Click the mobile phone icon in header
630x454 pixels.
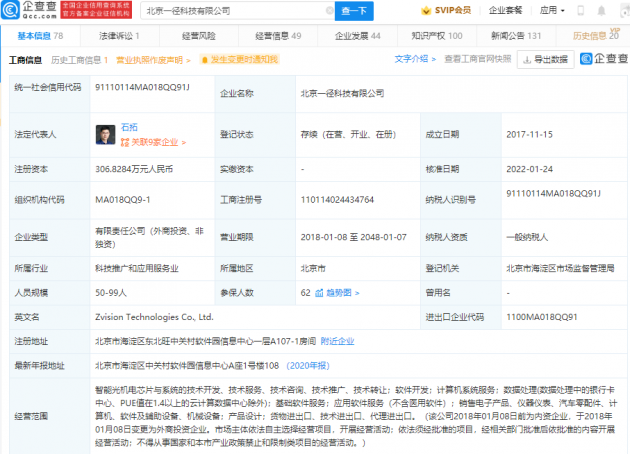click(580, 11)
